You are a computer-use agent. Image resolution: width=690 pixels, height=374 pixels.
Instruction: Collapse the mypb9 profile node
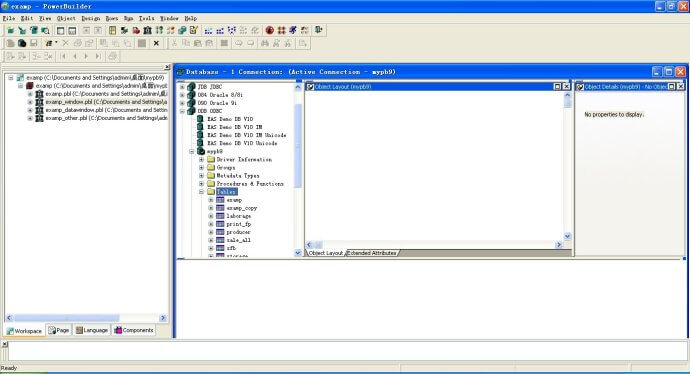(x=192, y=151)
